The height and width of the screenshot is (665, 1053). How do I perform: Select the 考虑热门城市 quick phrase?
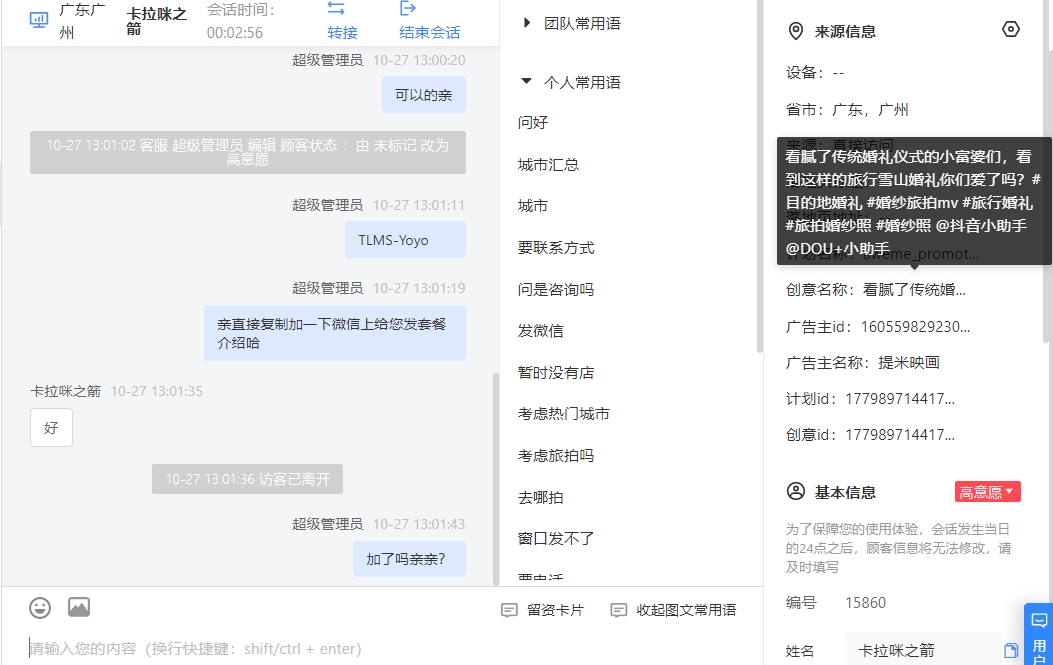click(x=563, y=414)
